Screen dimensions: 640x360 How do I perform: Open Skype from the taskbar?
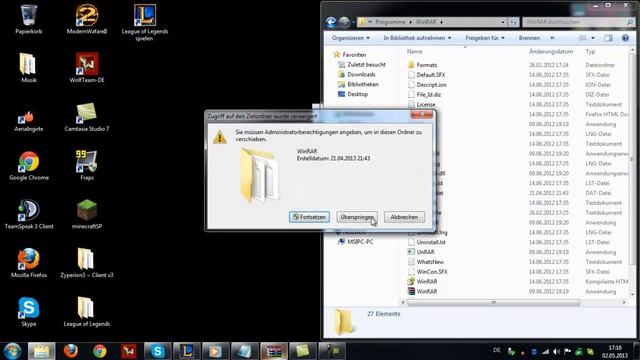click(x=158, y=351)
